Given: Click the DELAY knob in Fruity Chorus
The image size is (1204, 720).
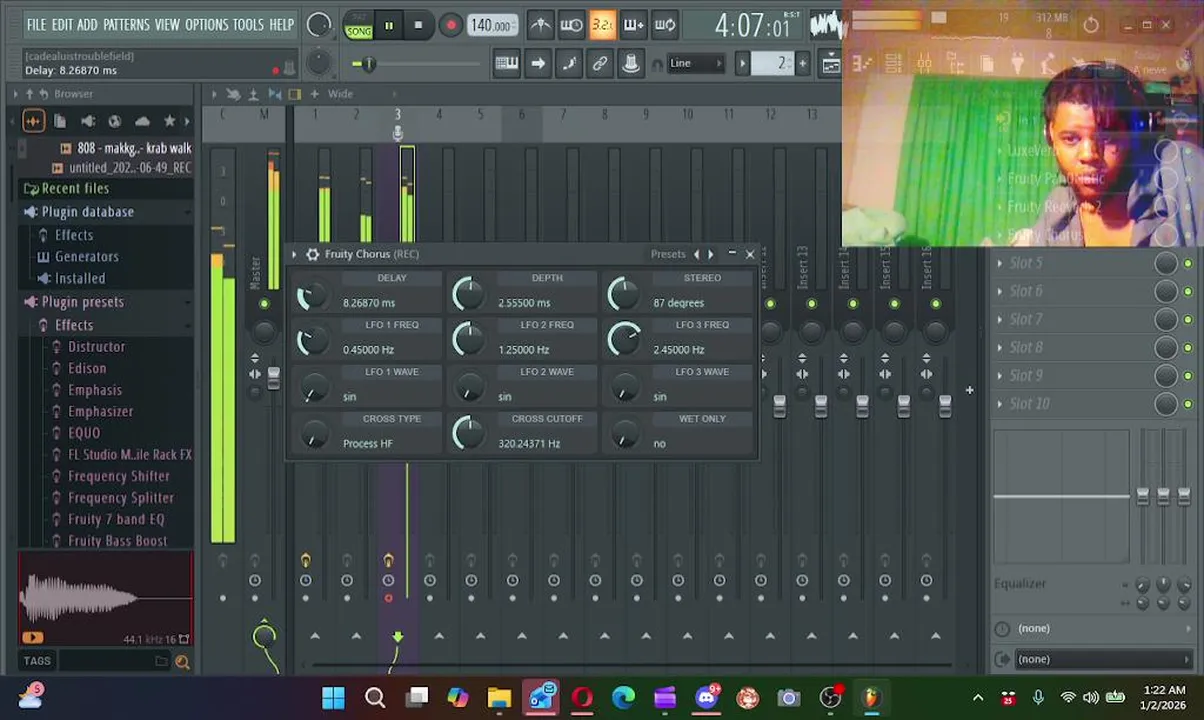Looking at the screenshot, I should click(312, 294).
